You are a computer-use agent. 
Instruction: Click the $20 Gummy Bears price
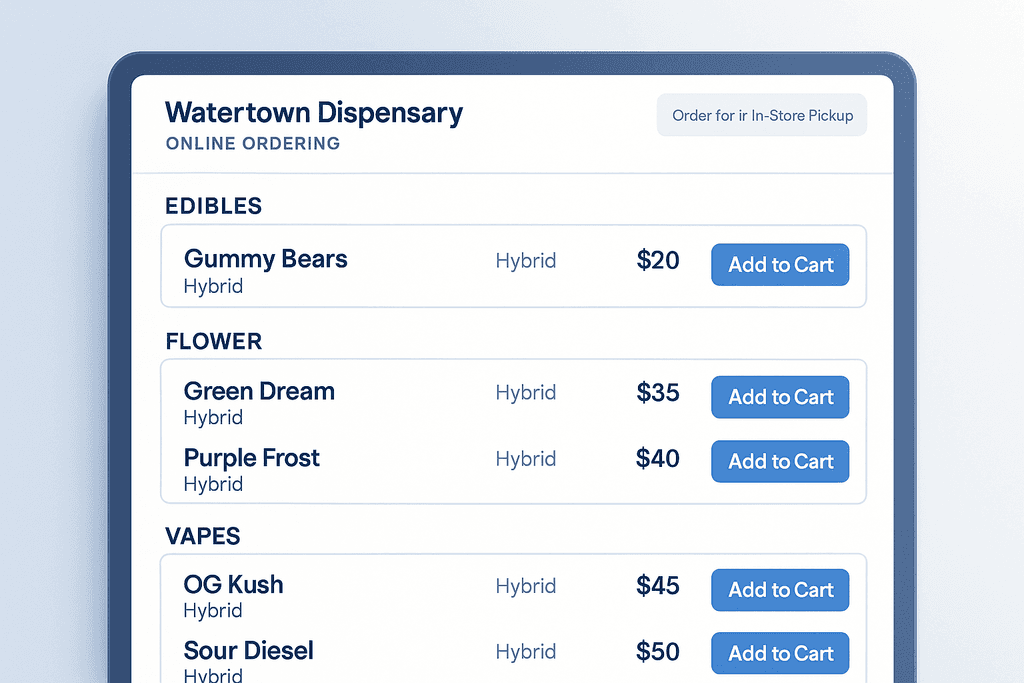[658, 261]
